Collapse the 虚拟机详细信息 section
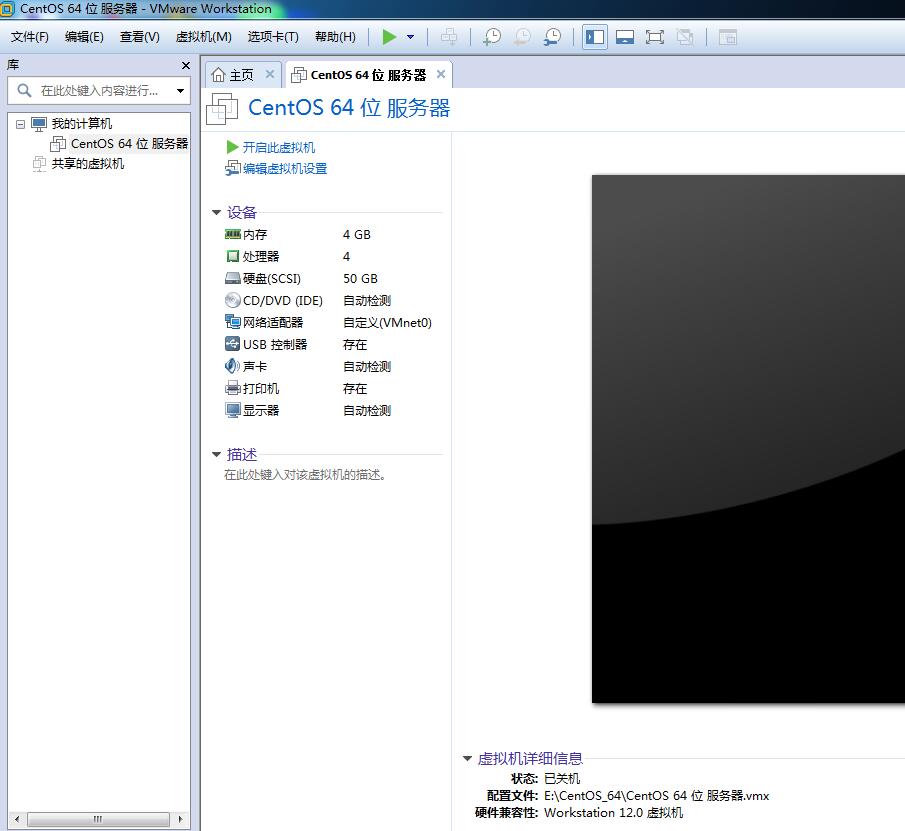Viewport: 905px width, 831px height. tap(468, 758)
